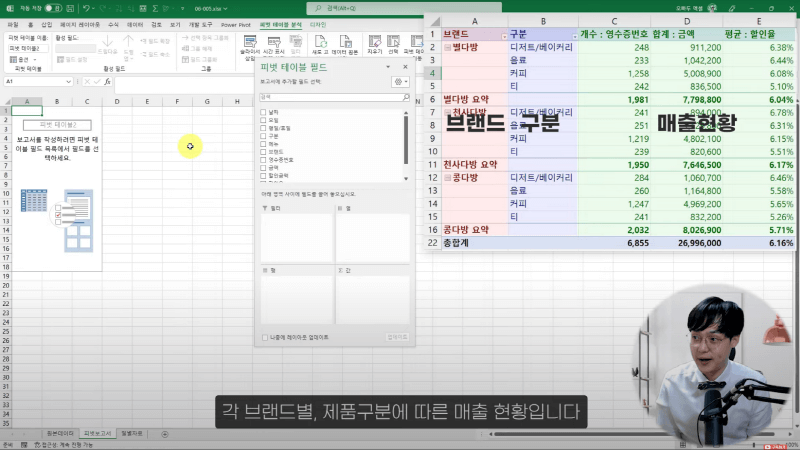800x450 pixels.
Task: Check the 구분 field checkbox
Action: click(263, 136)
